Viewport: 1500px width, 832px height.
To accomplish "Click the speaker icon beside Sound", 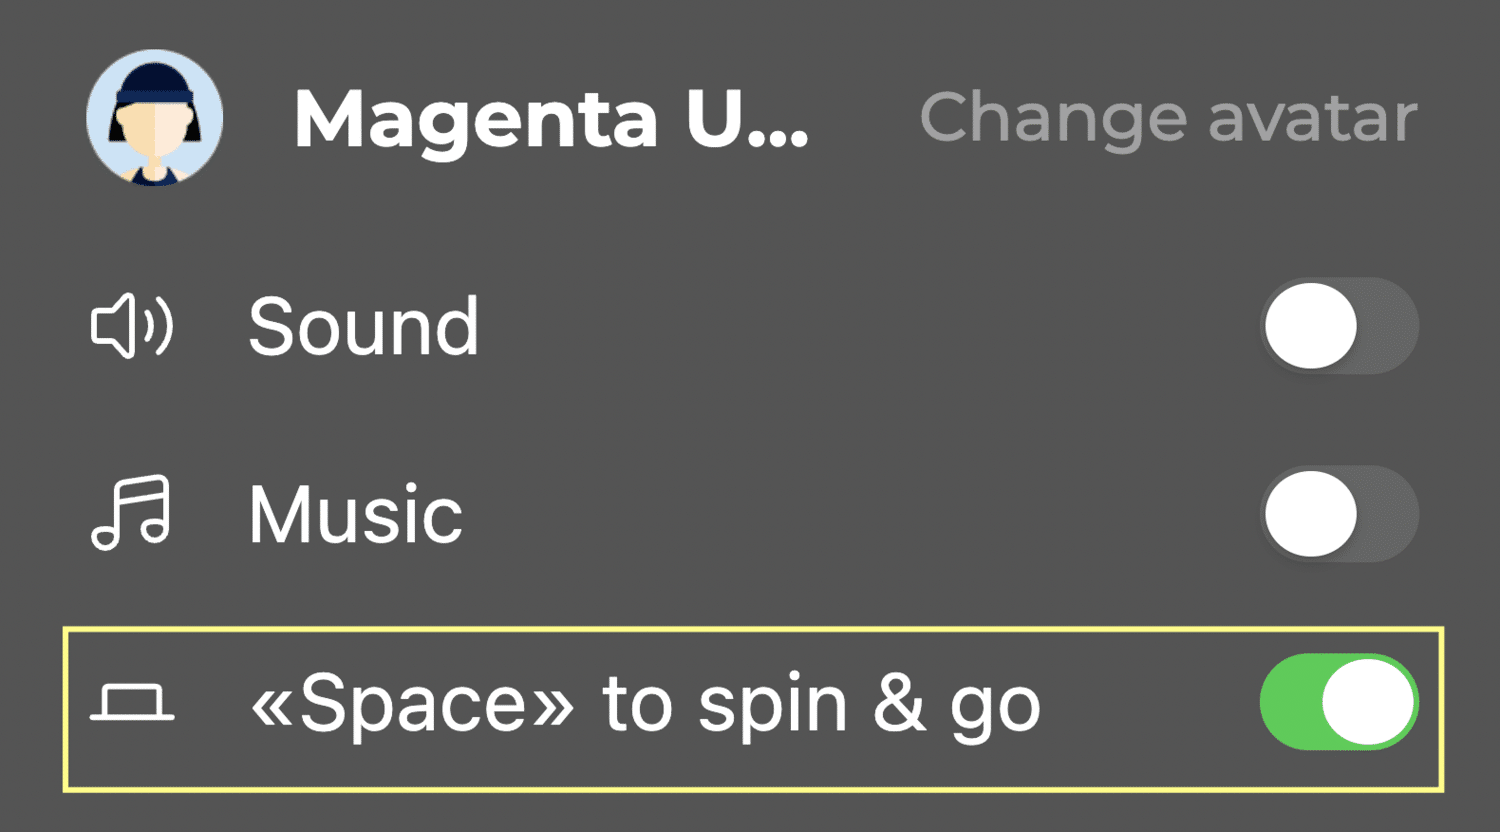I will point(131,326).
